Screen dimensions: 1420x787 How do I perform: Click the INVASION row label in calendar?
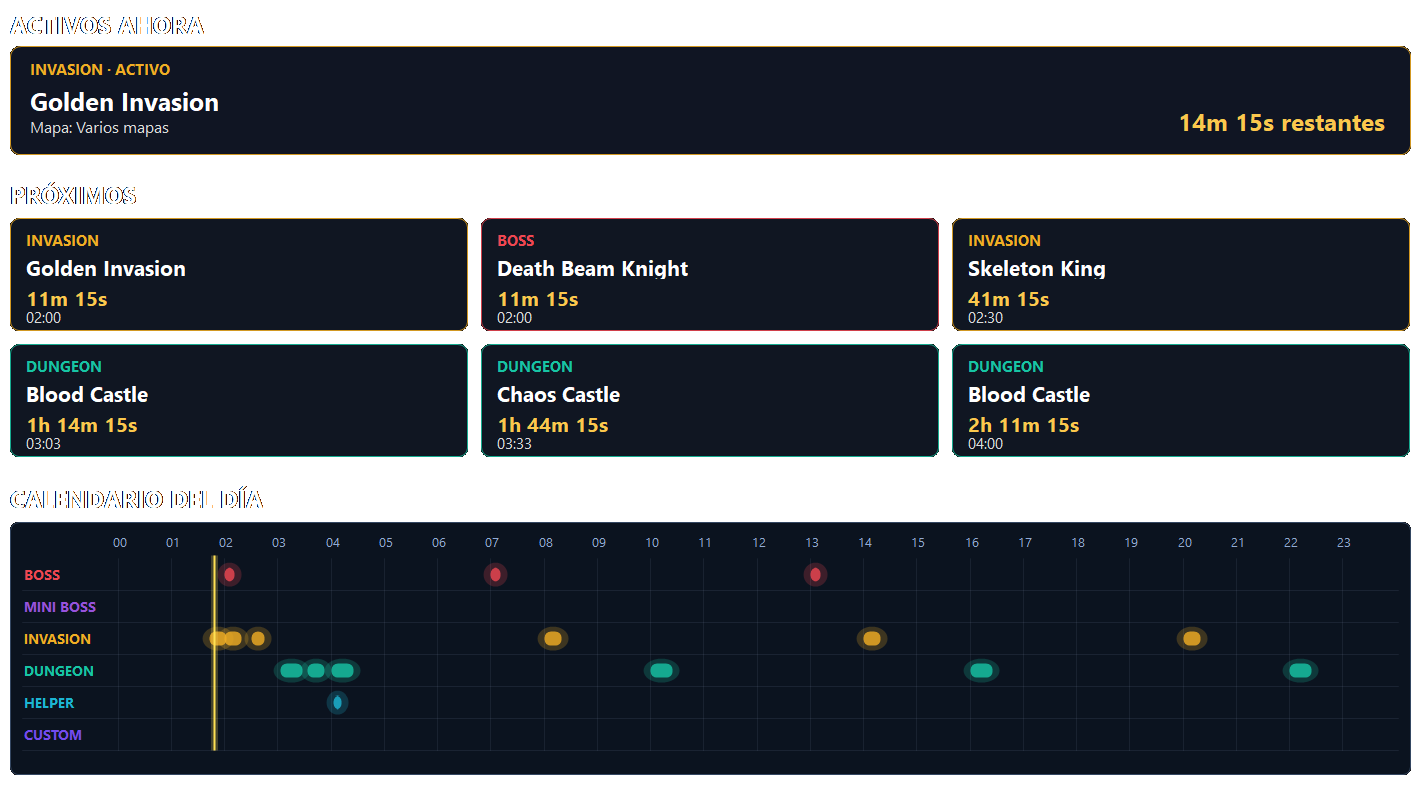point(57,639)
